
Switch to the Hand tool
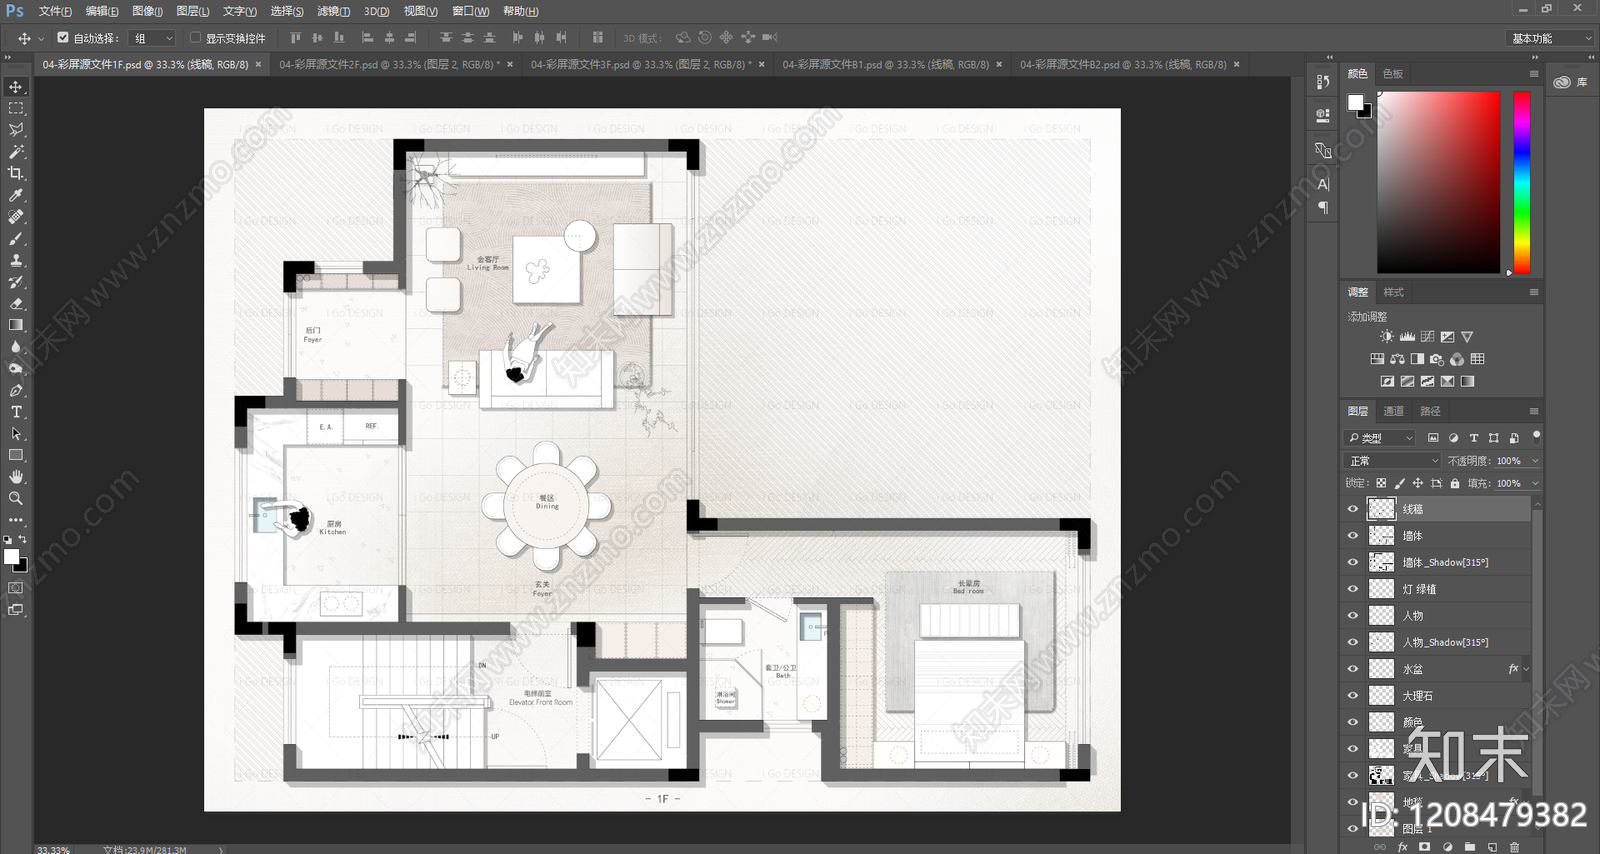pos(16,477)
